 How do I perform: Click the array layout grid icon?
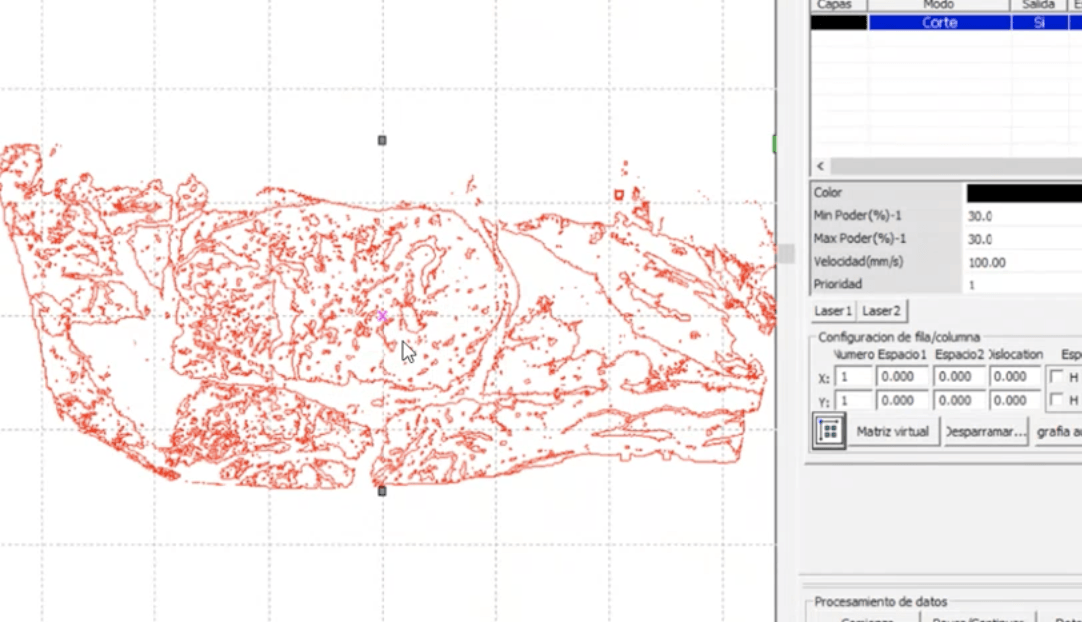tap(829, 432)
